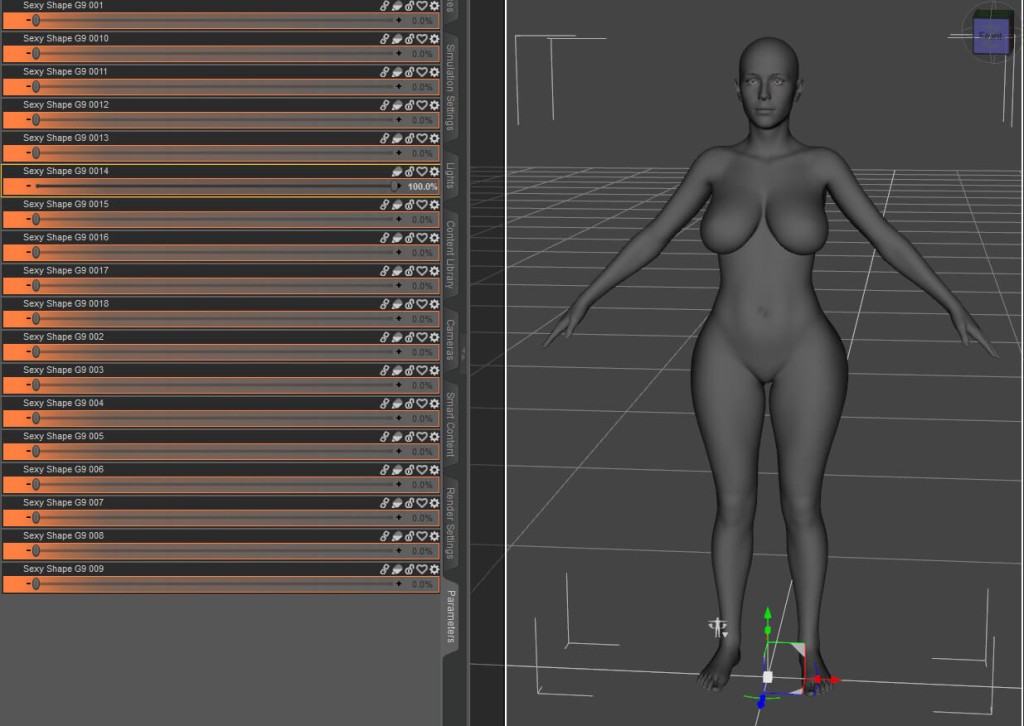Screen dimensions: 1024x726
Task: Click the minus button on Sexy Shape G9 0018
Action: coord(28,319)
